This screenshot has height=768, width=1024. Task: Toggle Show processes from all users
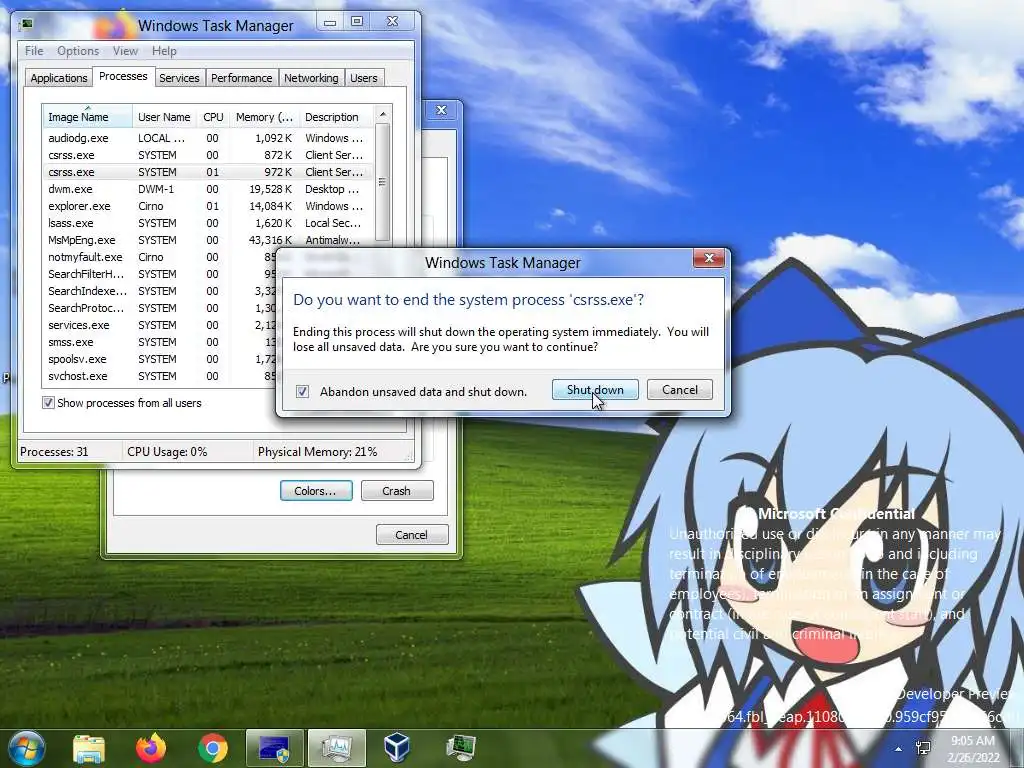coord(48,402)
